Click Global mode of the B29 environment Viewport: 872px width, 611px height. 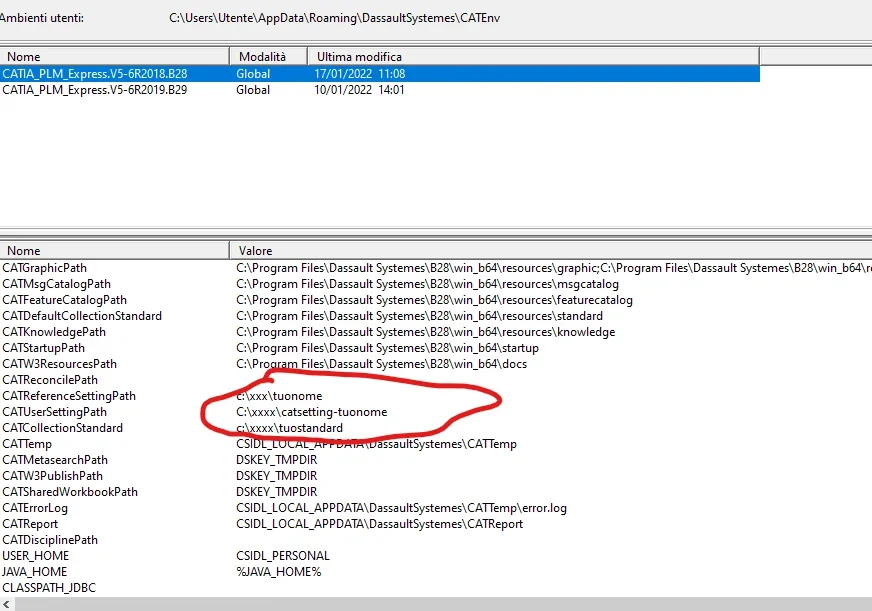point(253,90)
